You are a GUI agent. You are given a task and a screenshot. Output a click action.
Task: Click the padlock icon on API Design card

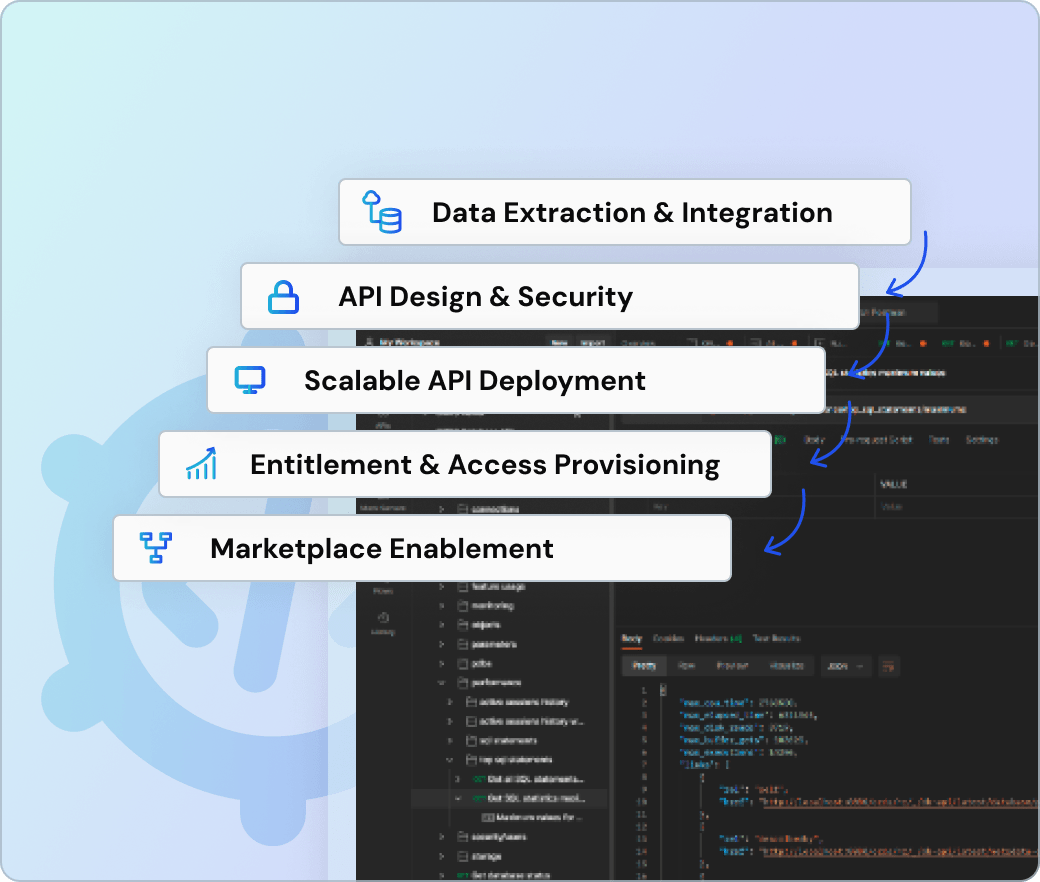coord(283,296)
